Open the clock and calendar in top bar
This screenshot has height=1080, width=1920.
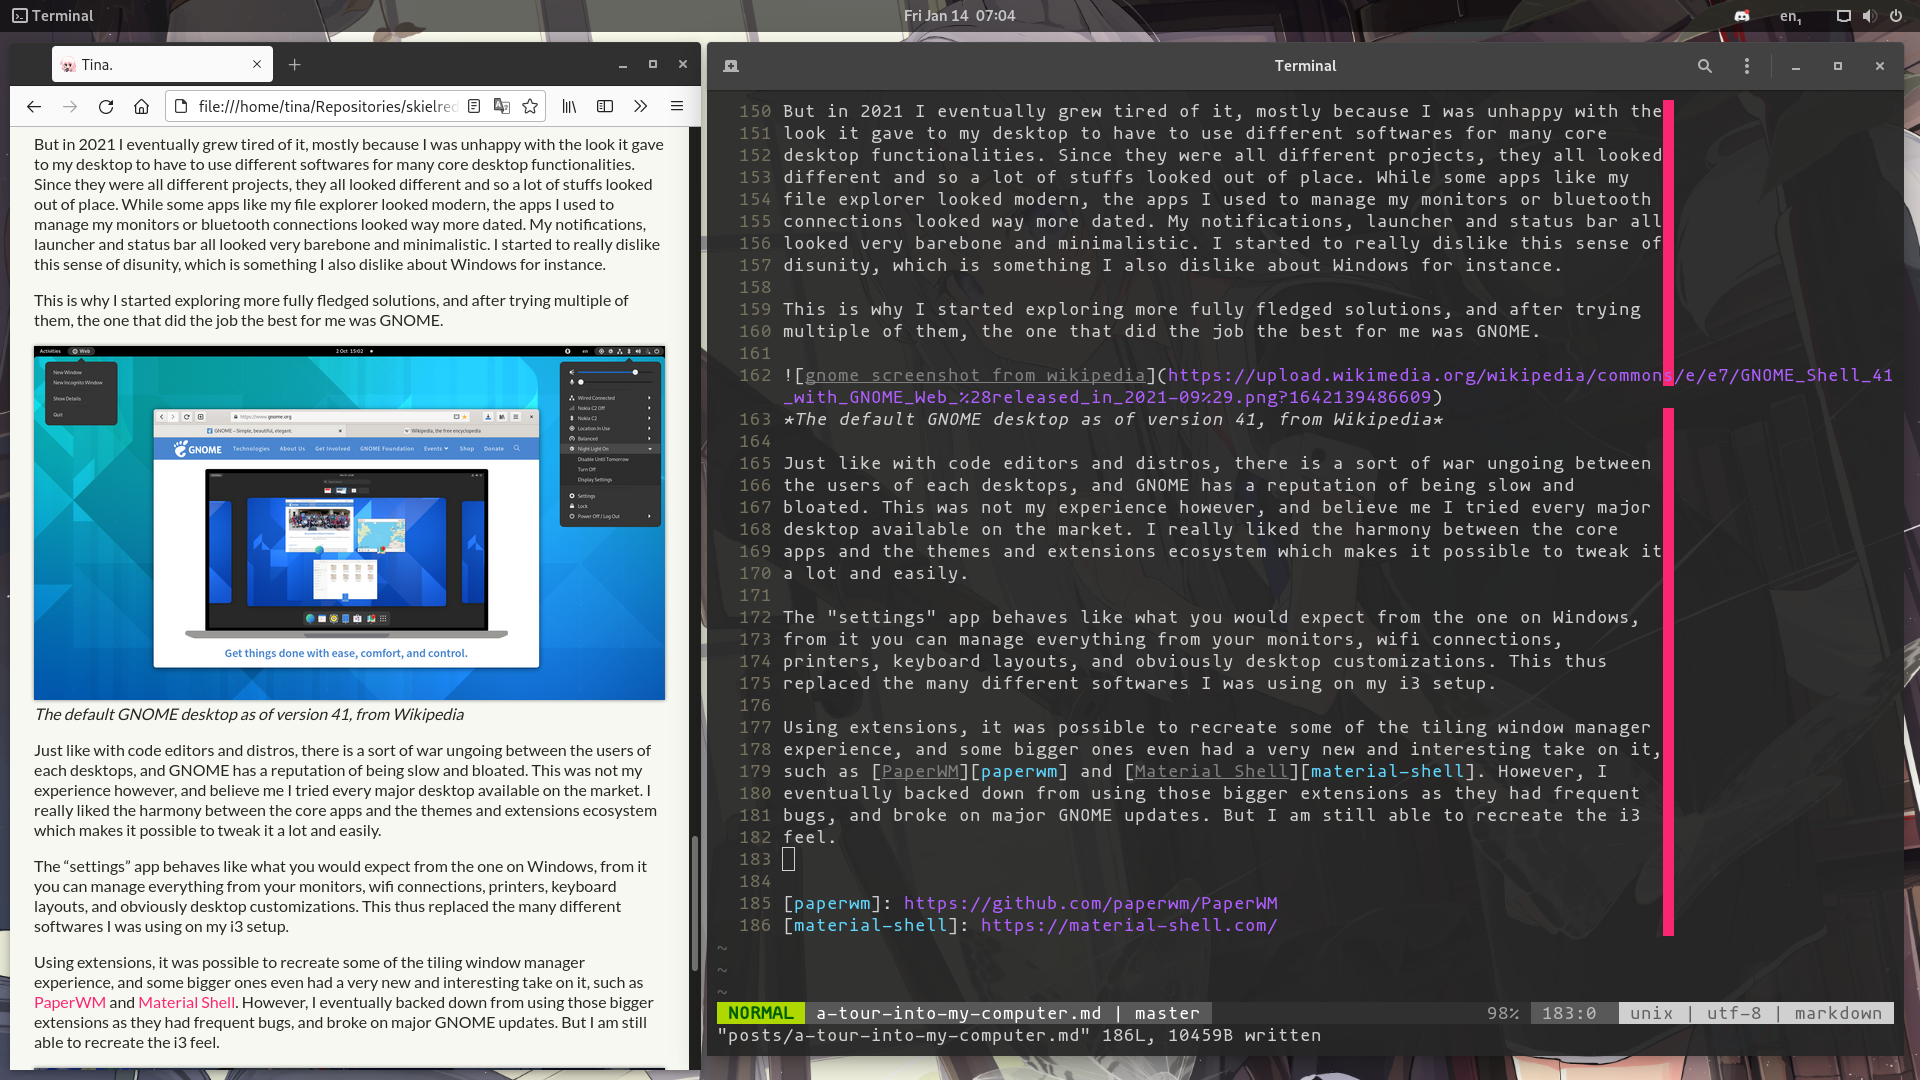[959, 15]
